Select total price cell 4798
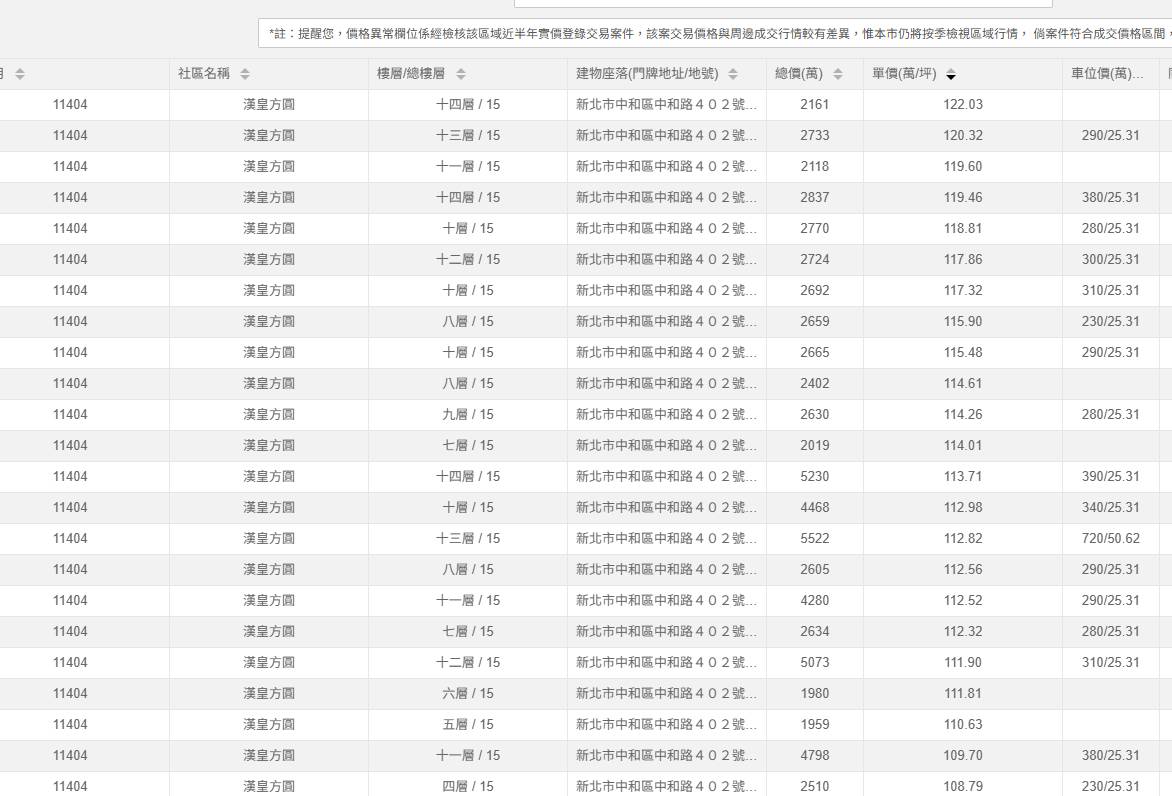The width and height of the screenshot is (1172, 796). 815,756
